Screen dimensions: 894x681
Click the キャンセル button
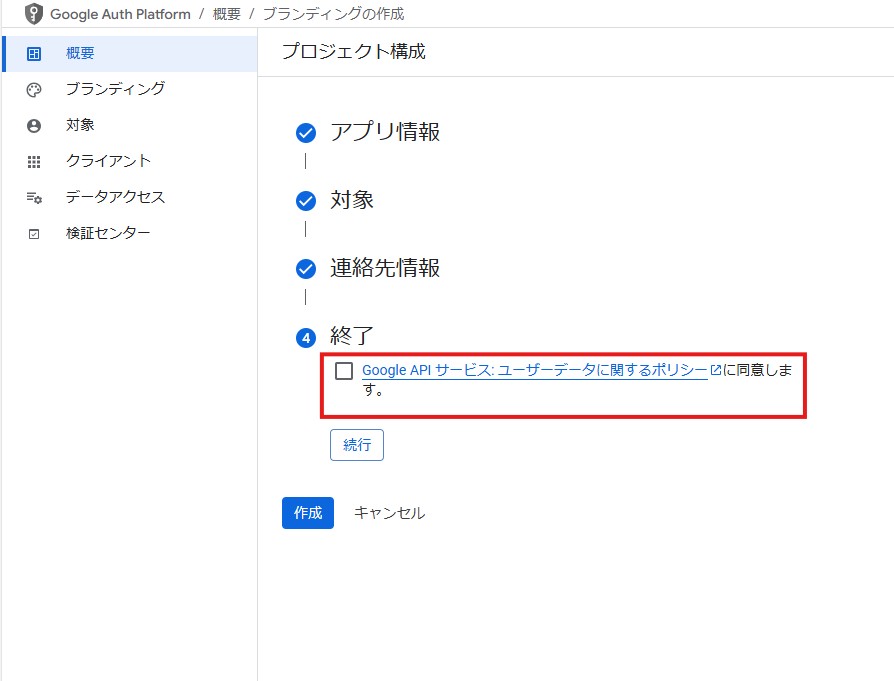389,513
